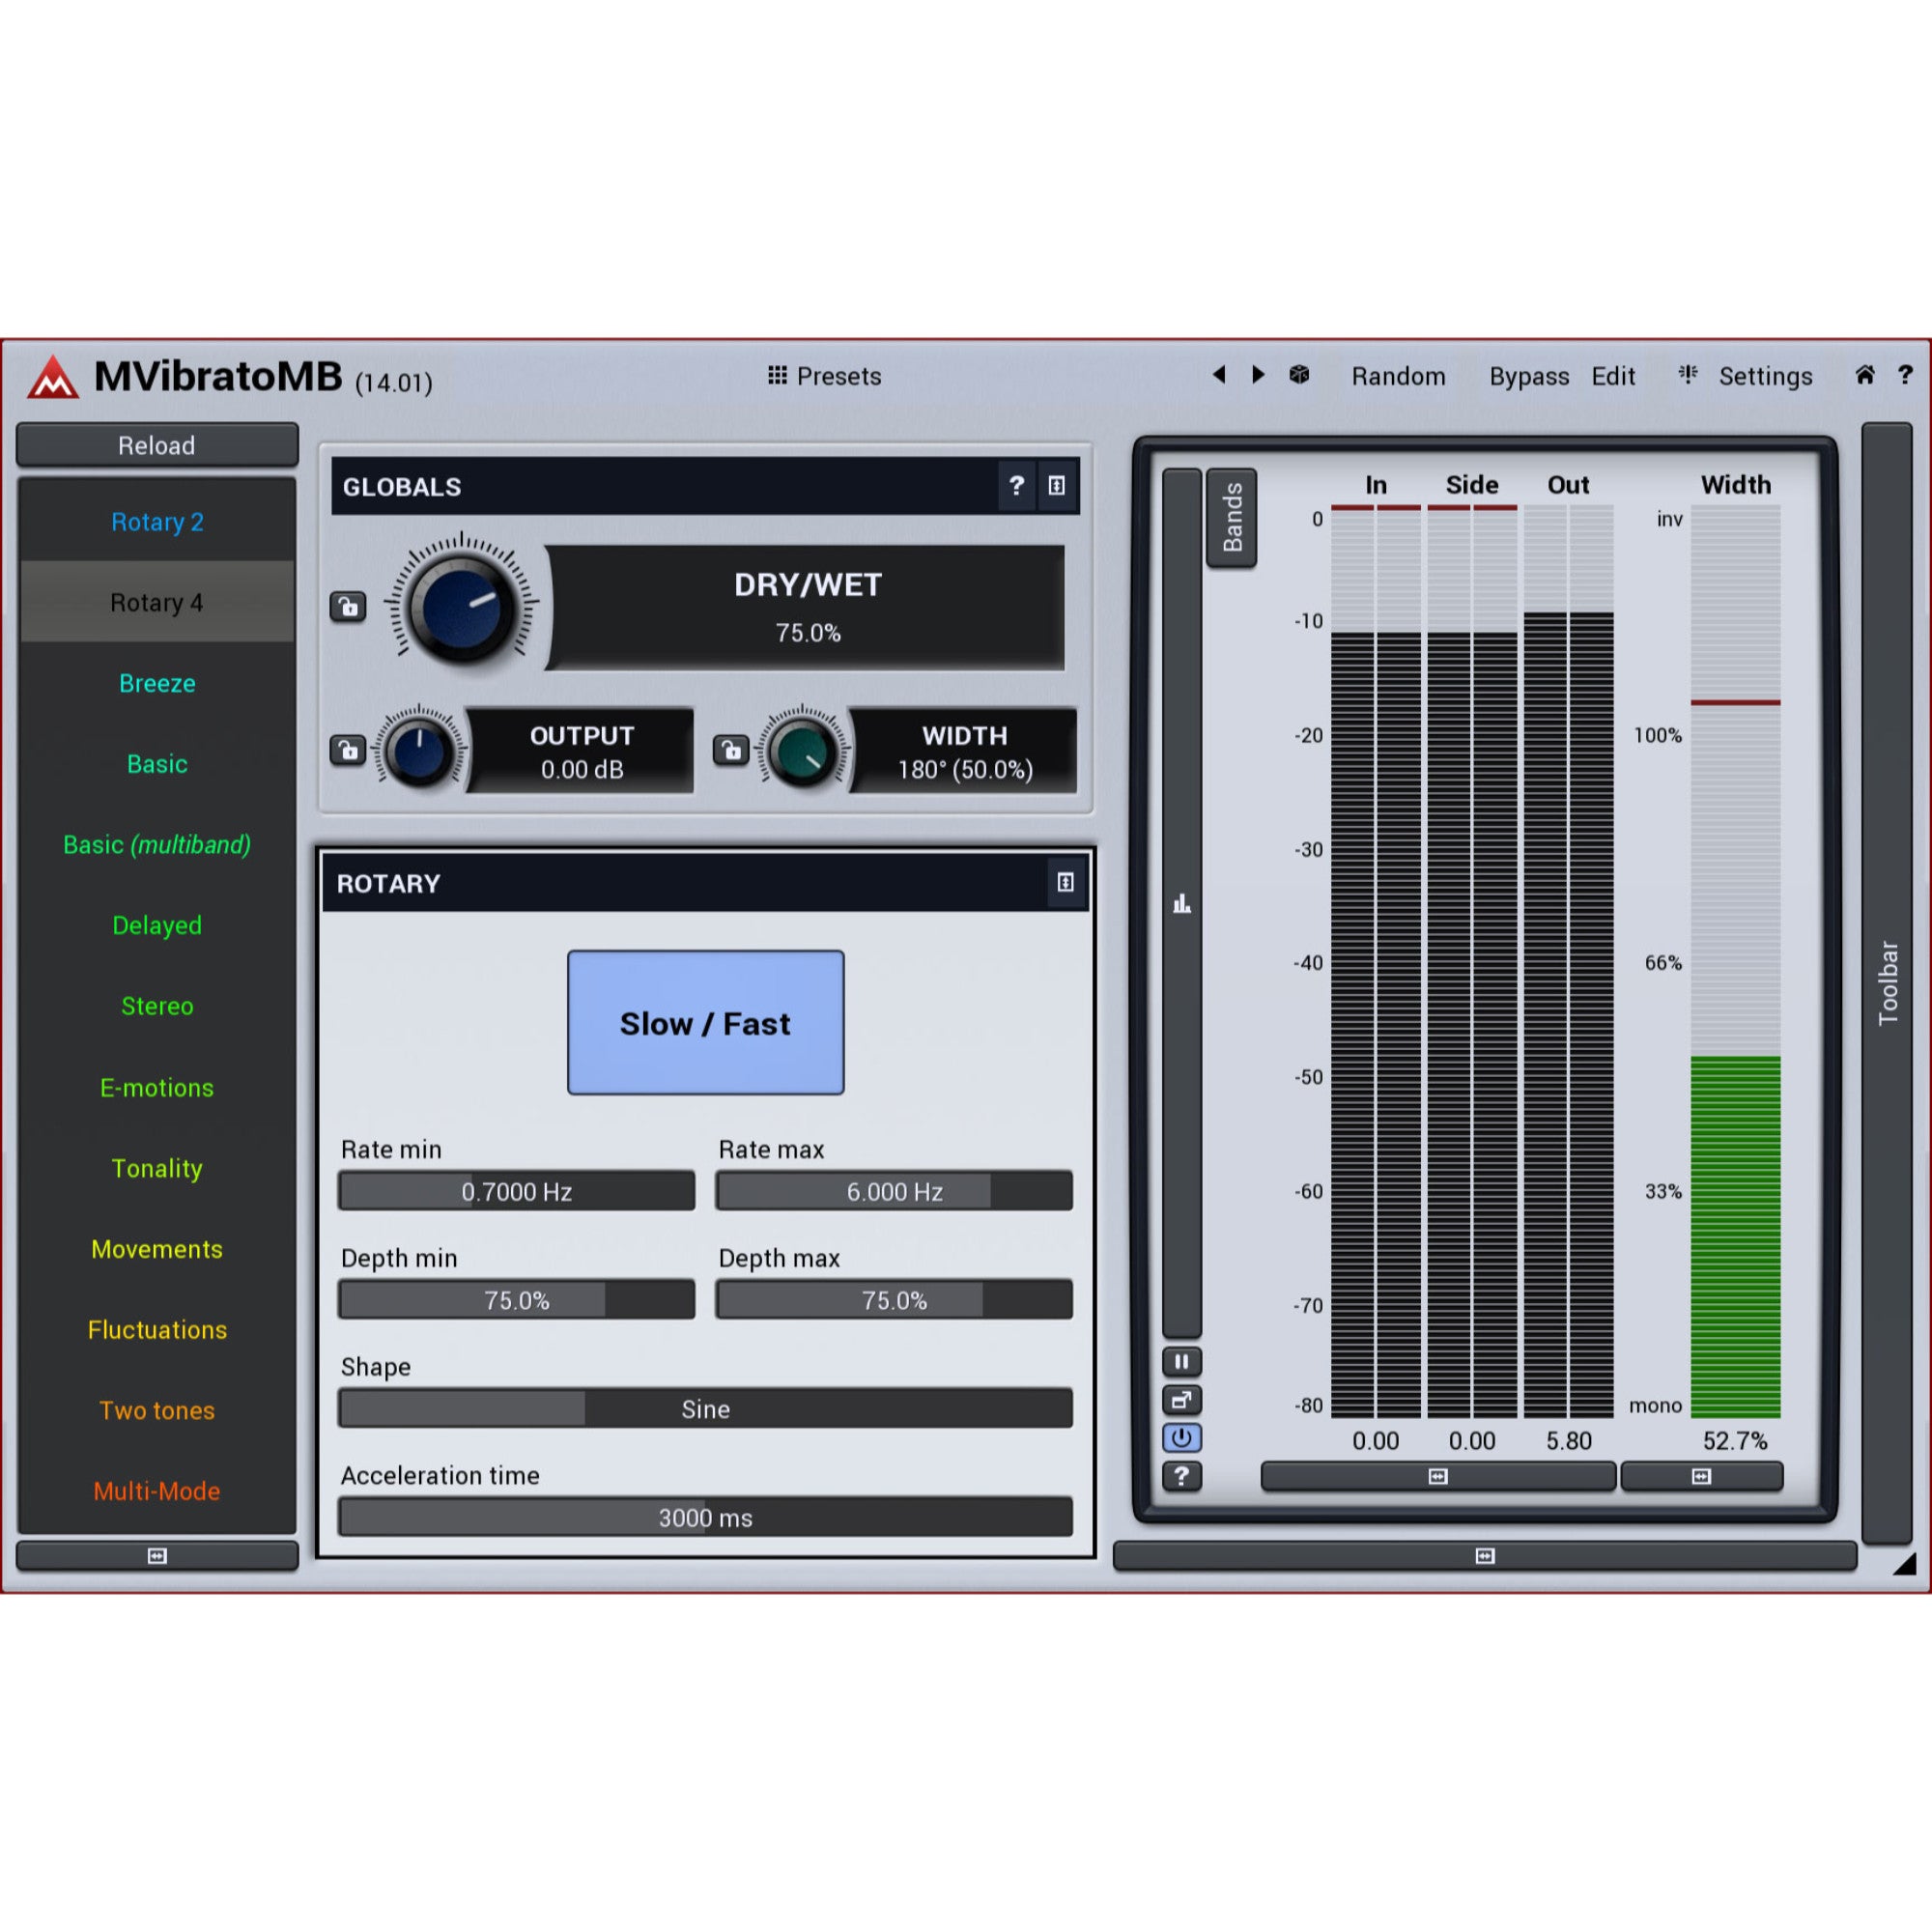Image resolution: width=1932 pixels, height=1932 pixels.
Task: Toggle Bypass
Action: [x=1529, y=376]
